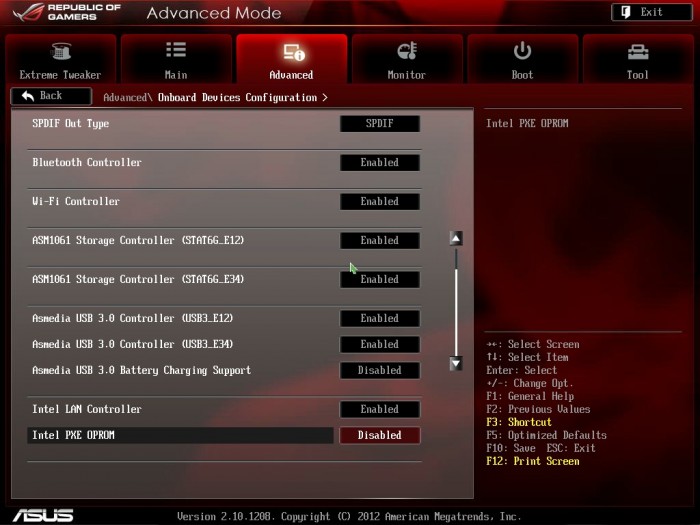Click the F2: Previous Values entry
The image size is (700, 525).
538,409
